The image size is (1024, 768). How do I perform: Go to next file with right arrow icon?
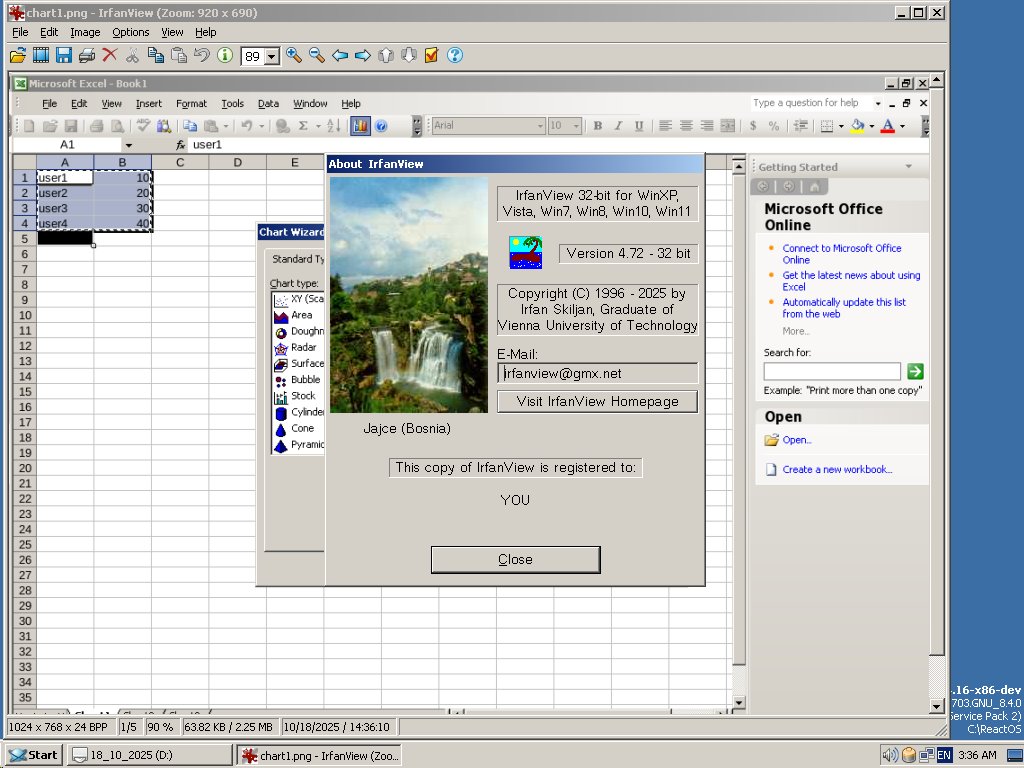coord(363,56)
